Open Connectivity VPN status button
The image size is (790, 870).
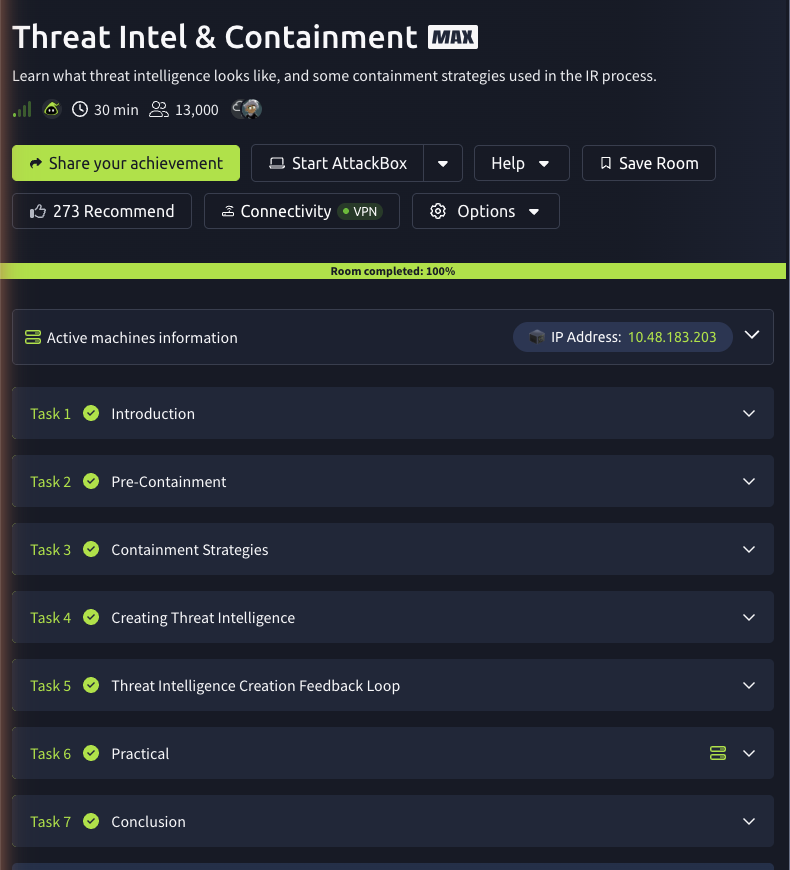302,211
